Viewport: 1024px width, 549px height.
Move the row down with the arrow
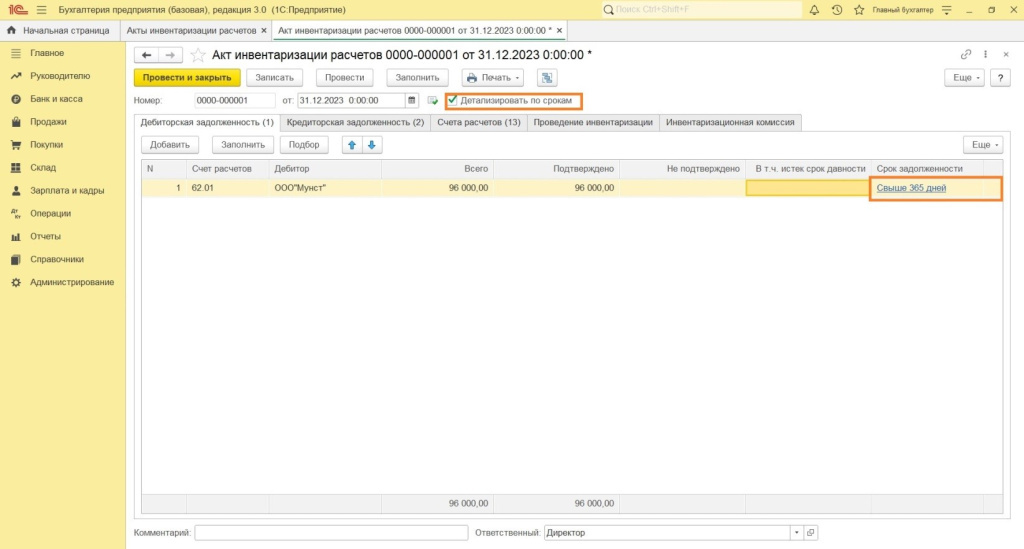pos(371,145)
